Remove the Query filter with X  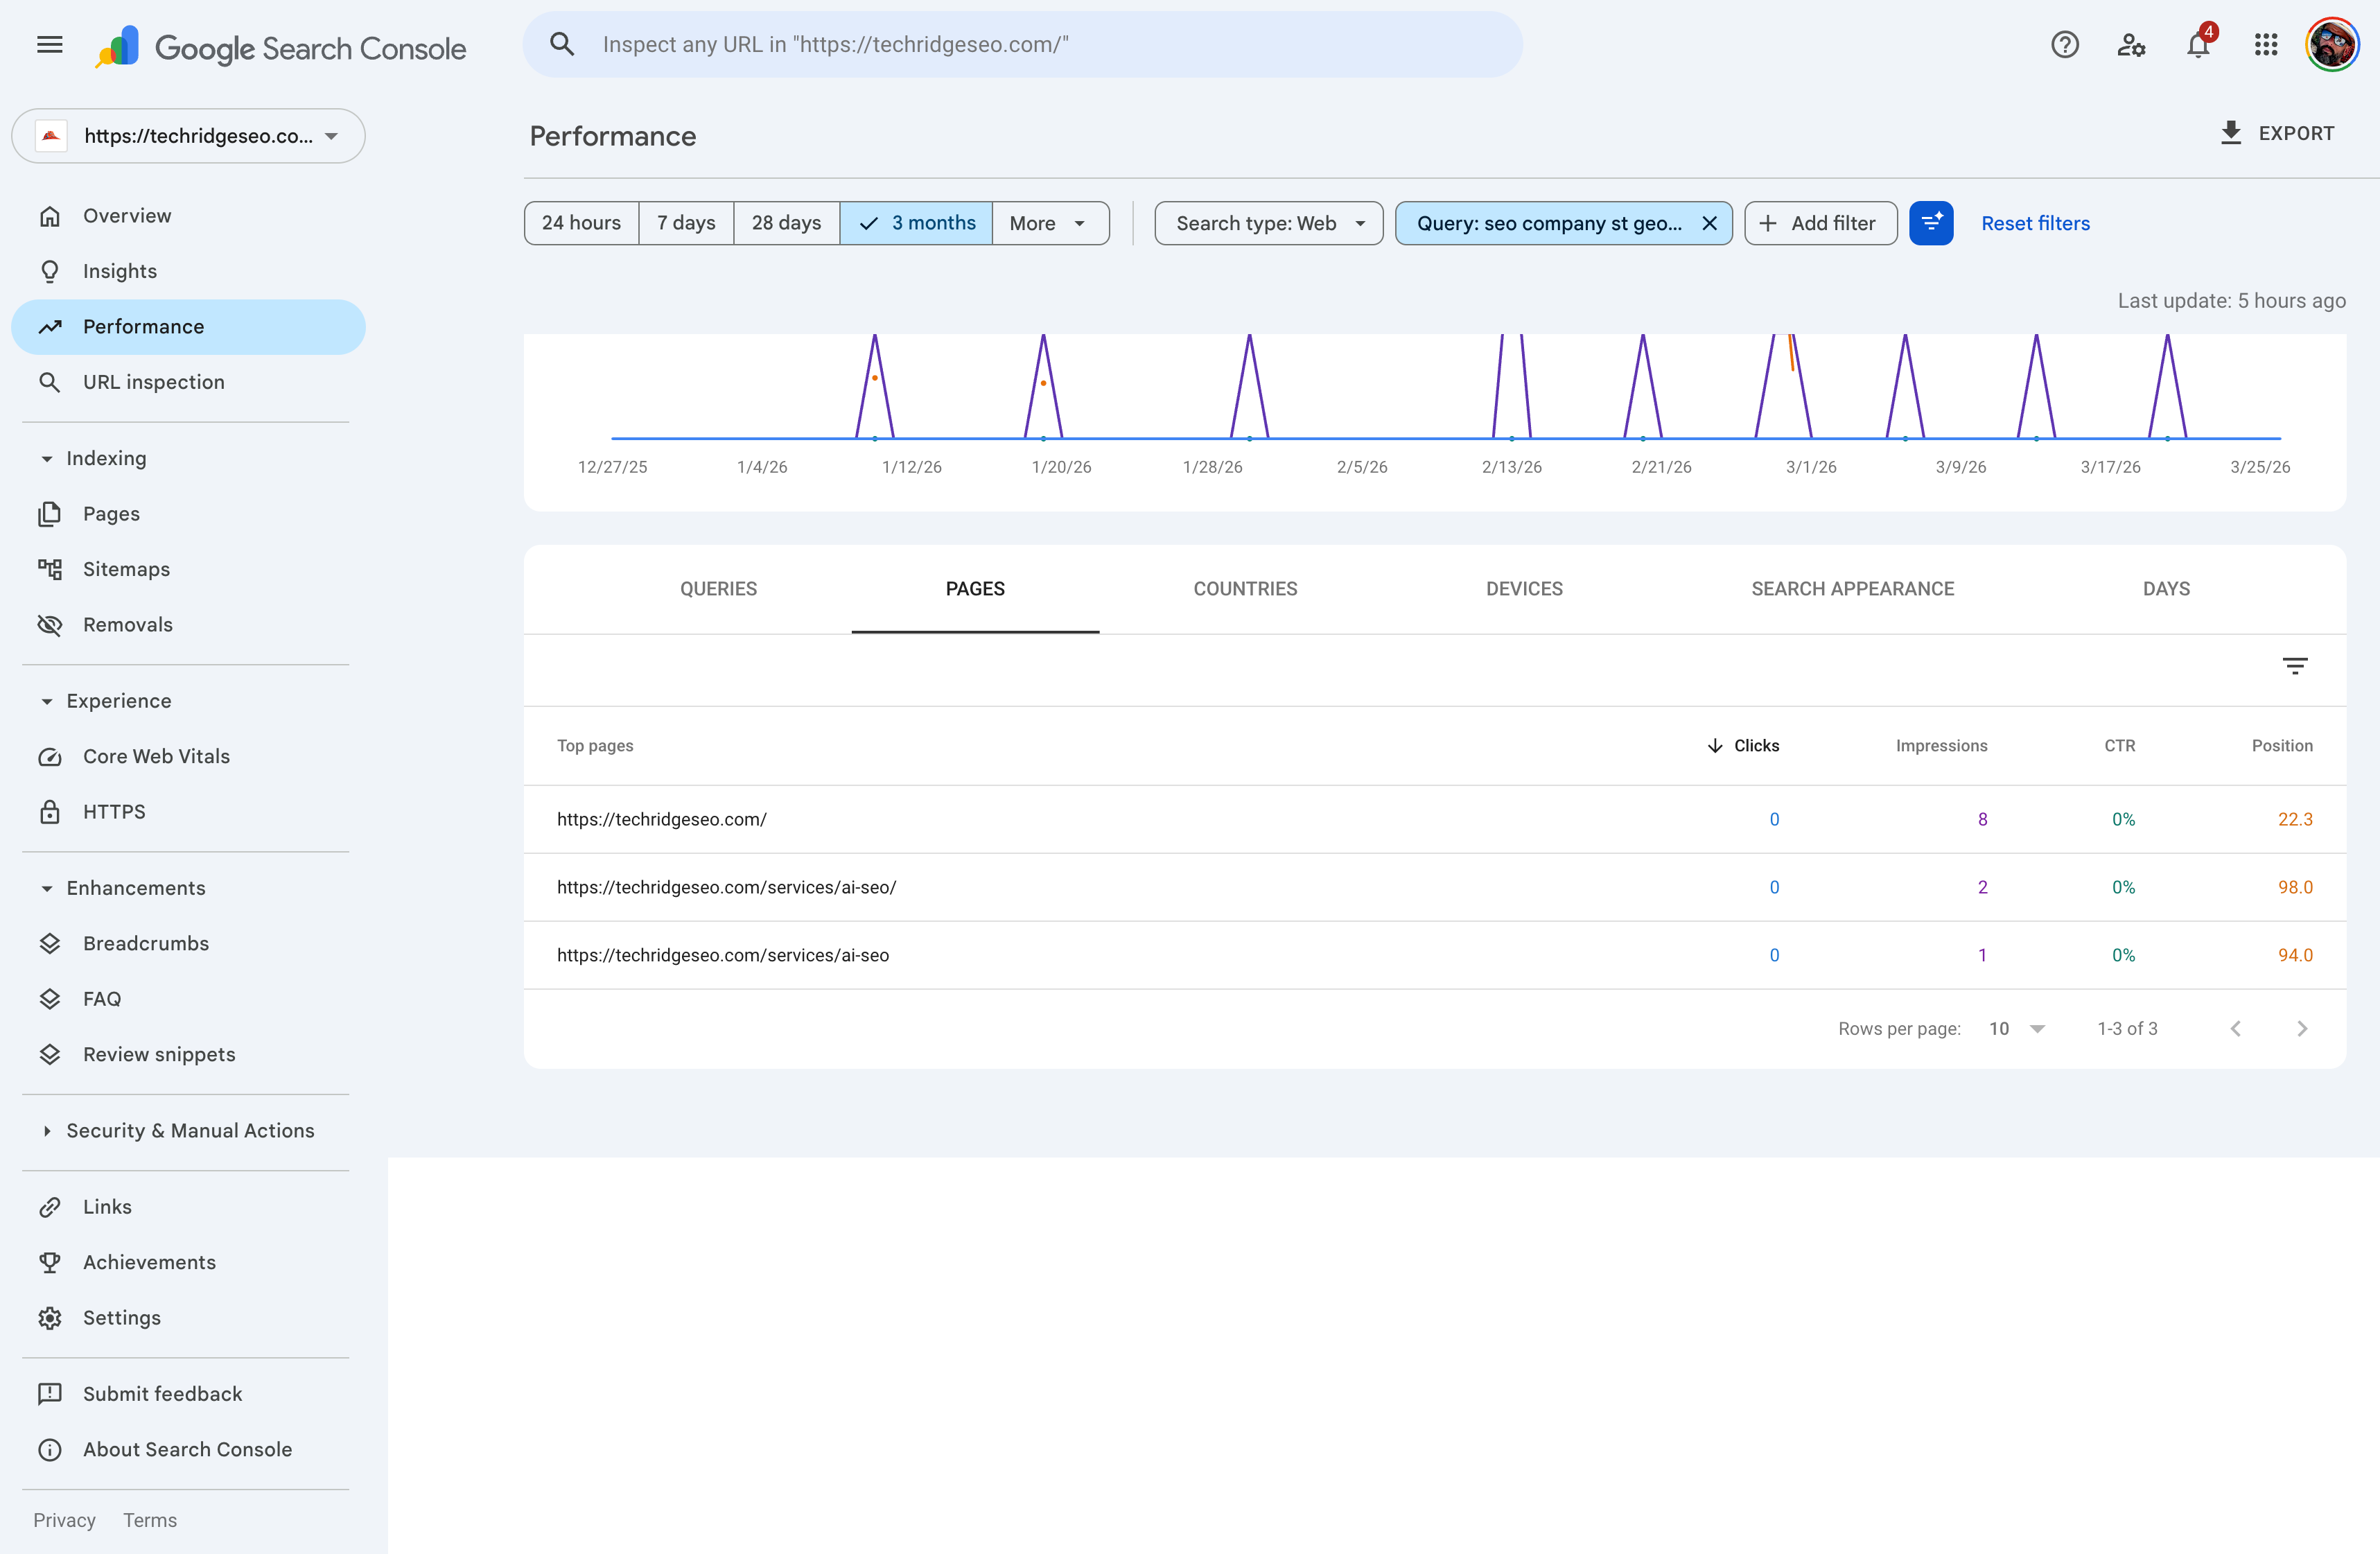click(1709, 223)
